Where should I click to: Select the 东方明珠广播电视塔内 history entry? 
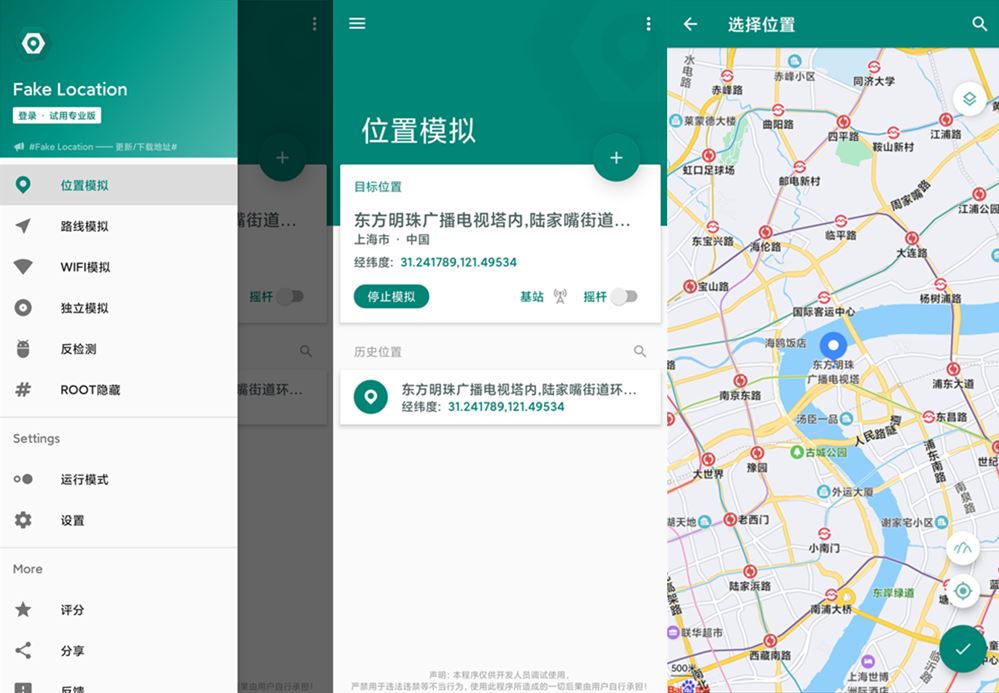(500, 397)
